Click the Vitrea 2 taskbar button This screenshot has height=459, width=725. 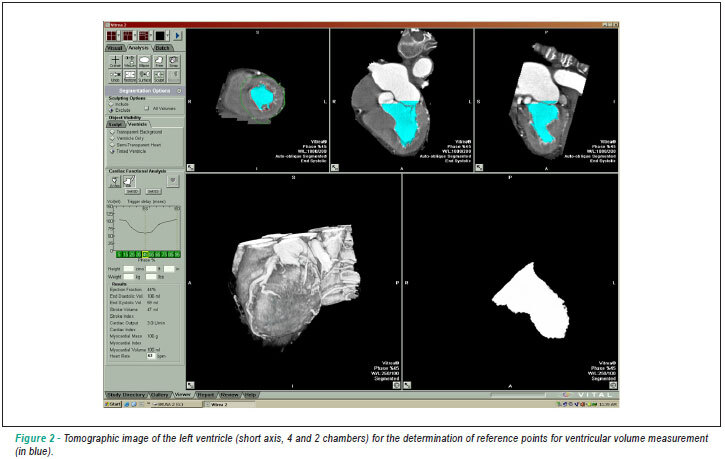click(229, 404)
